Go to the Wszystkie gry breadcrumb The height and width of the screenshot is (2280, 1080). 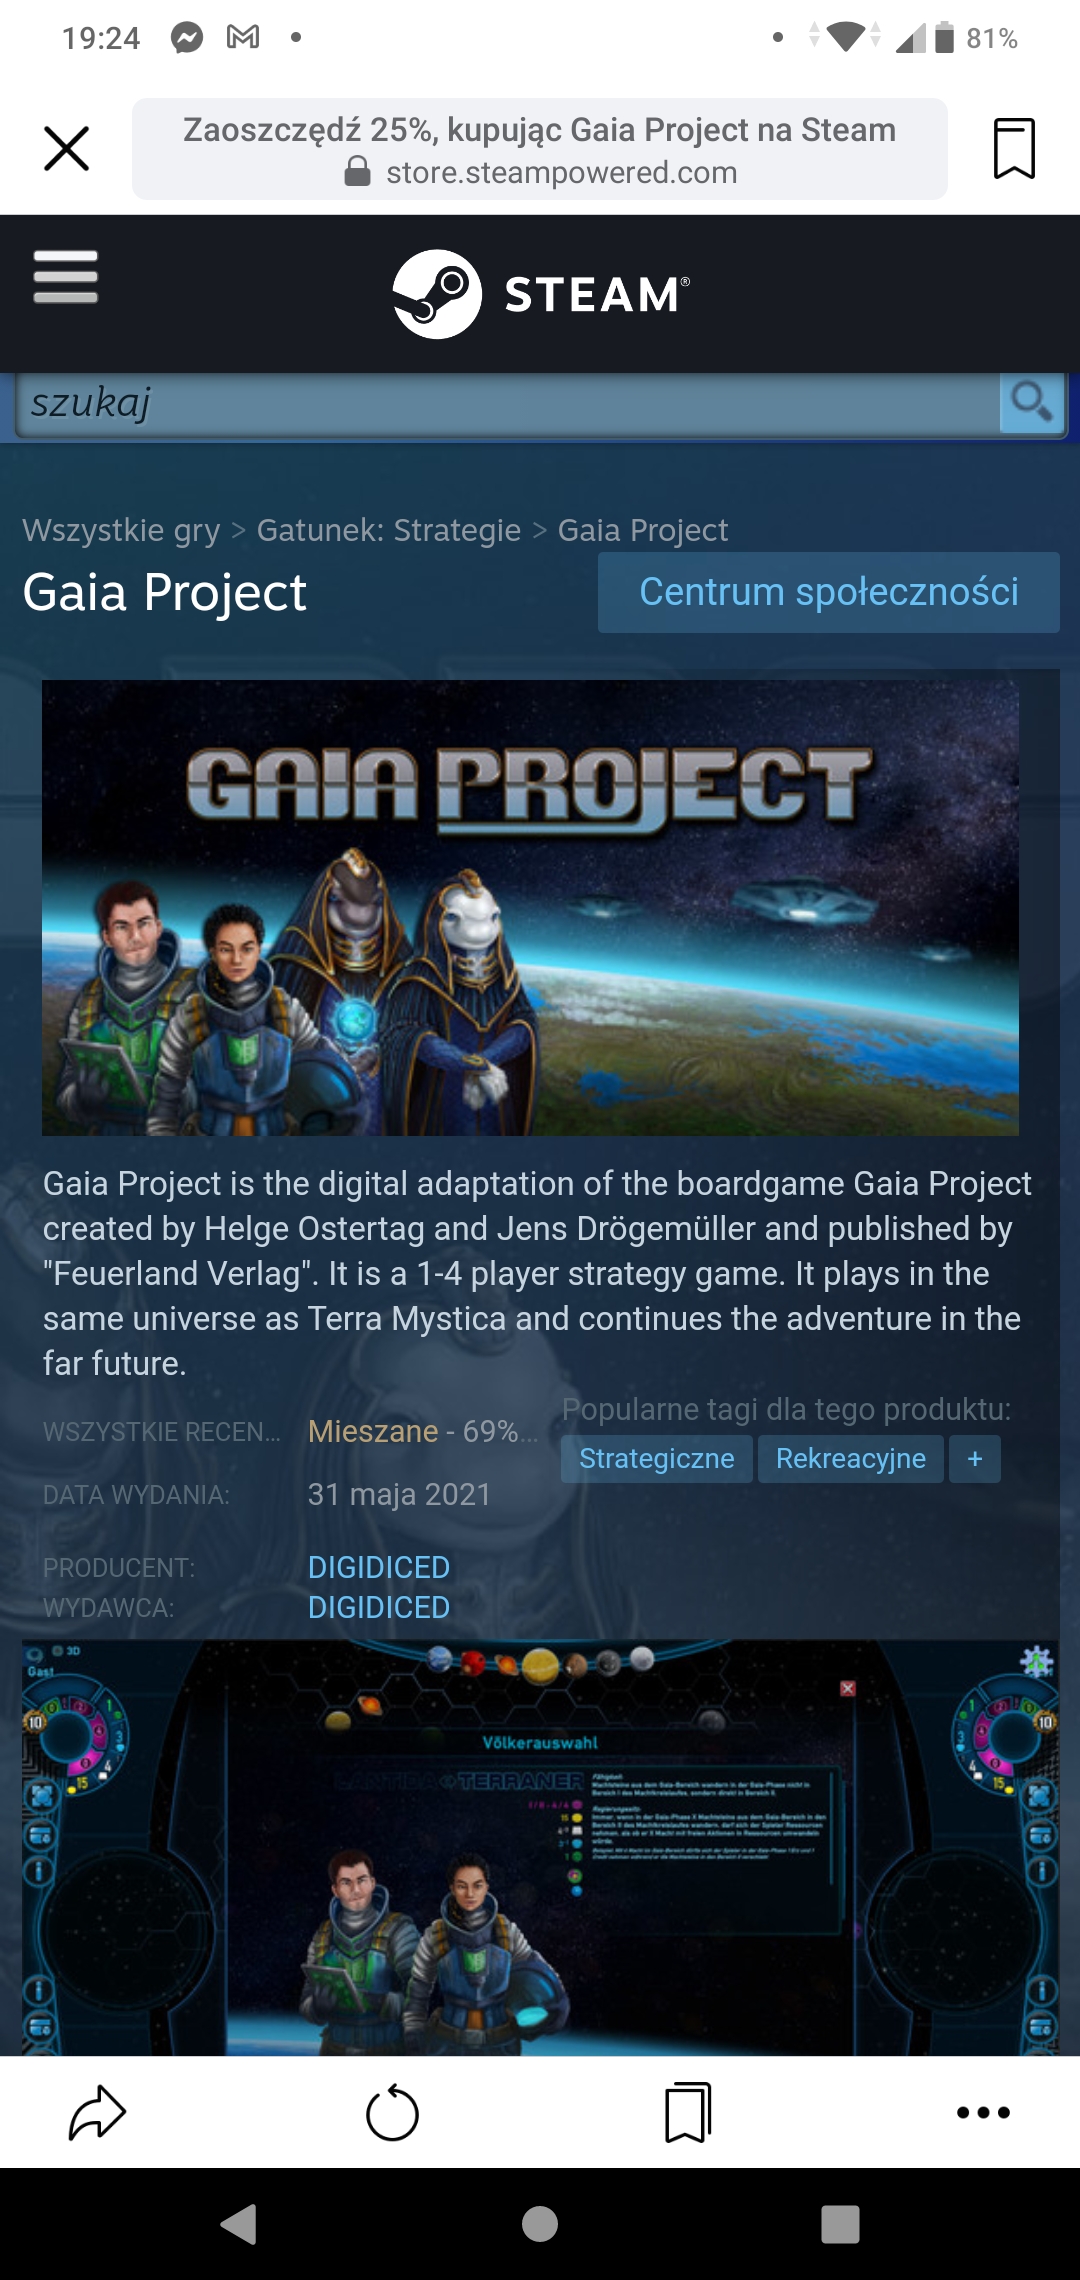tap(121, 530)
